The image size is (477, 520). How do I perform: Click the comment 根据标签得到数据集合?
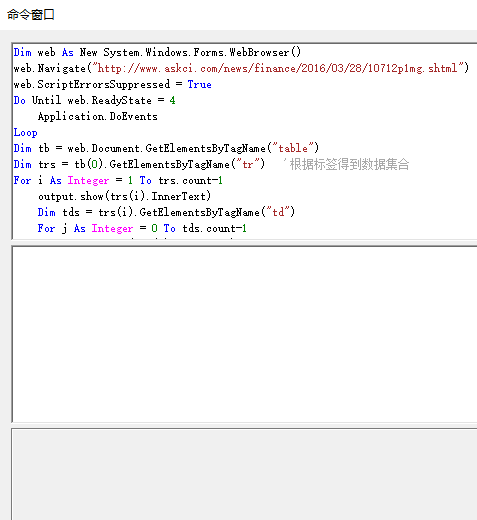click(x=346, y=164)
